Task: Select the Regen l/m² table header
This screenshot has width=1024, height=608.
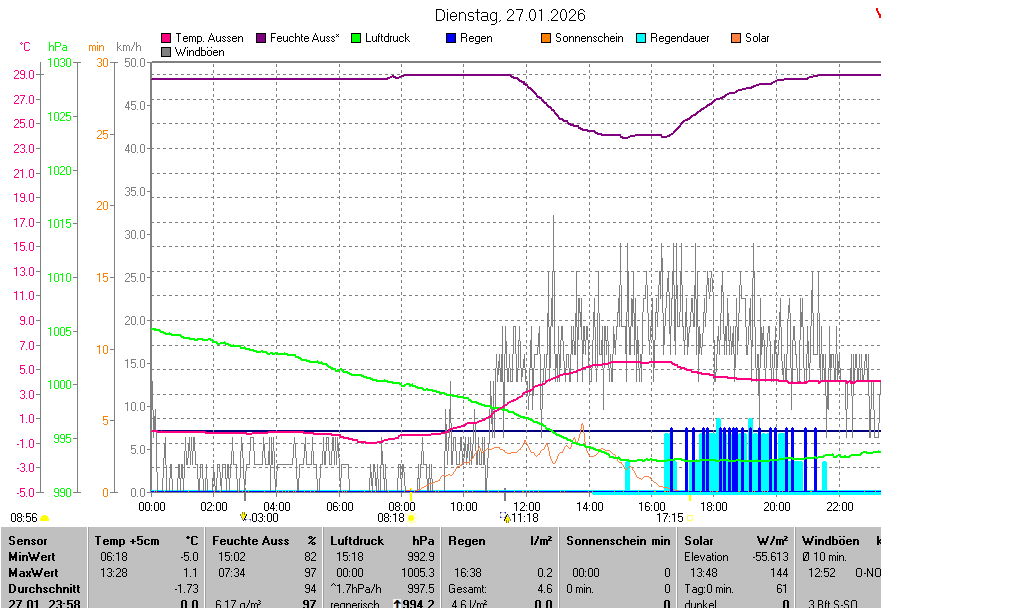Action: 500,540
